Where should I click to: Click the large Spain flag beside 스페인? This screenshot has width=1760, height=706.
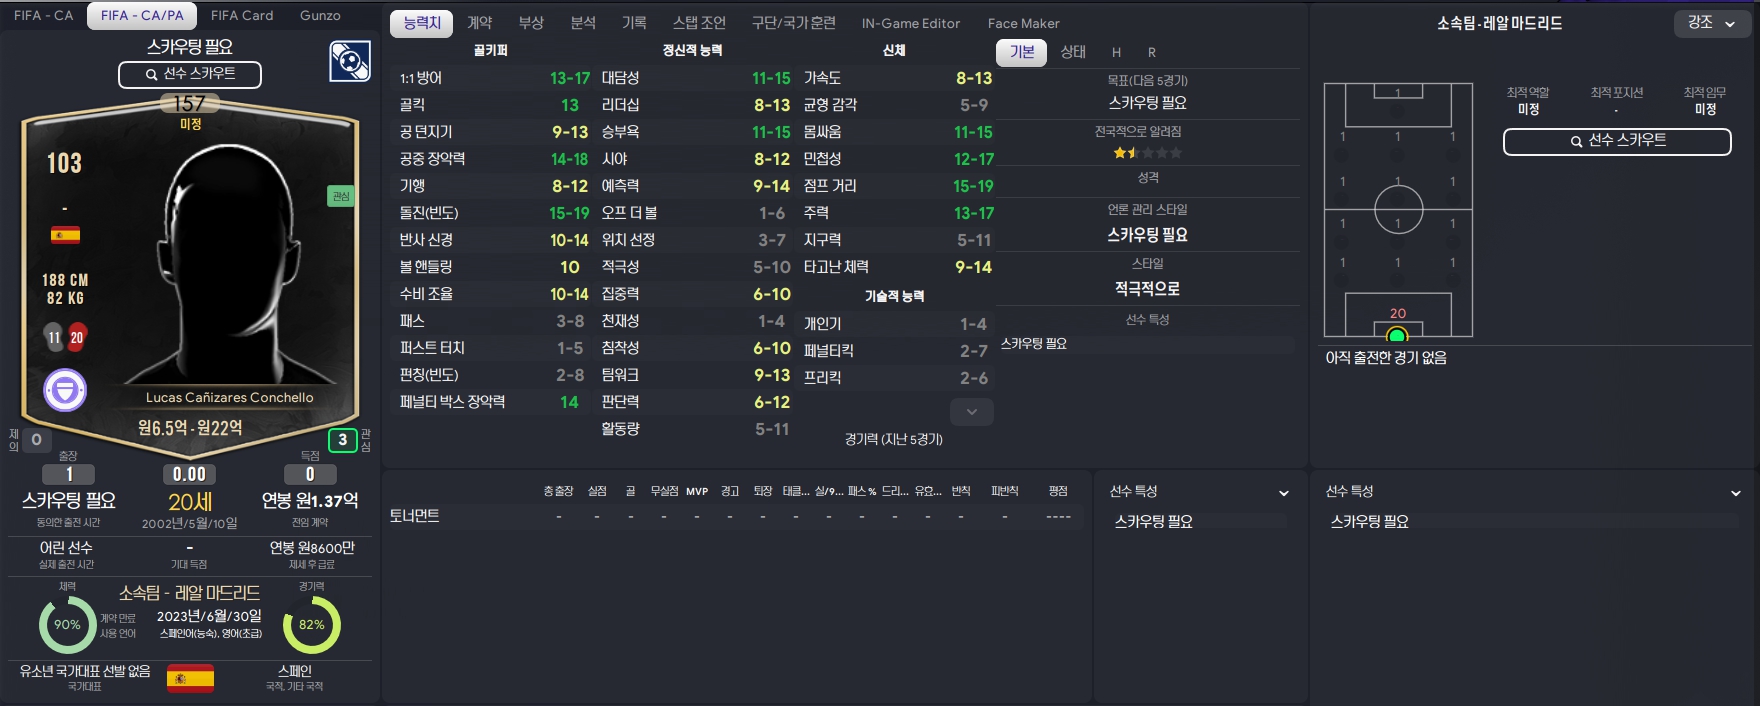[x=190, y=678]
